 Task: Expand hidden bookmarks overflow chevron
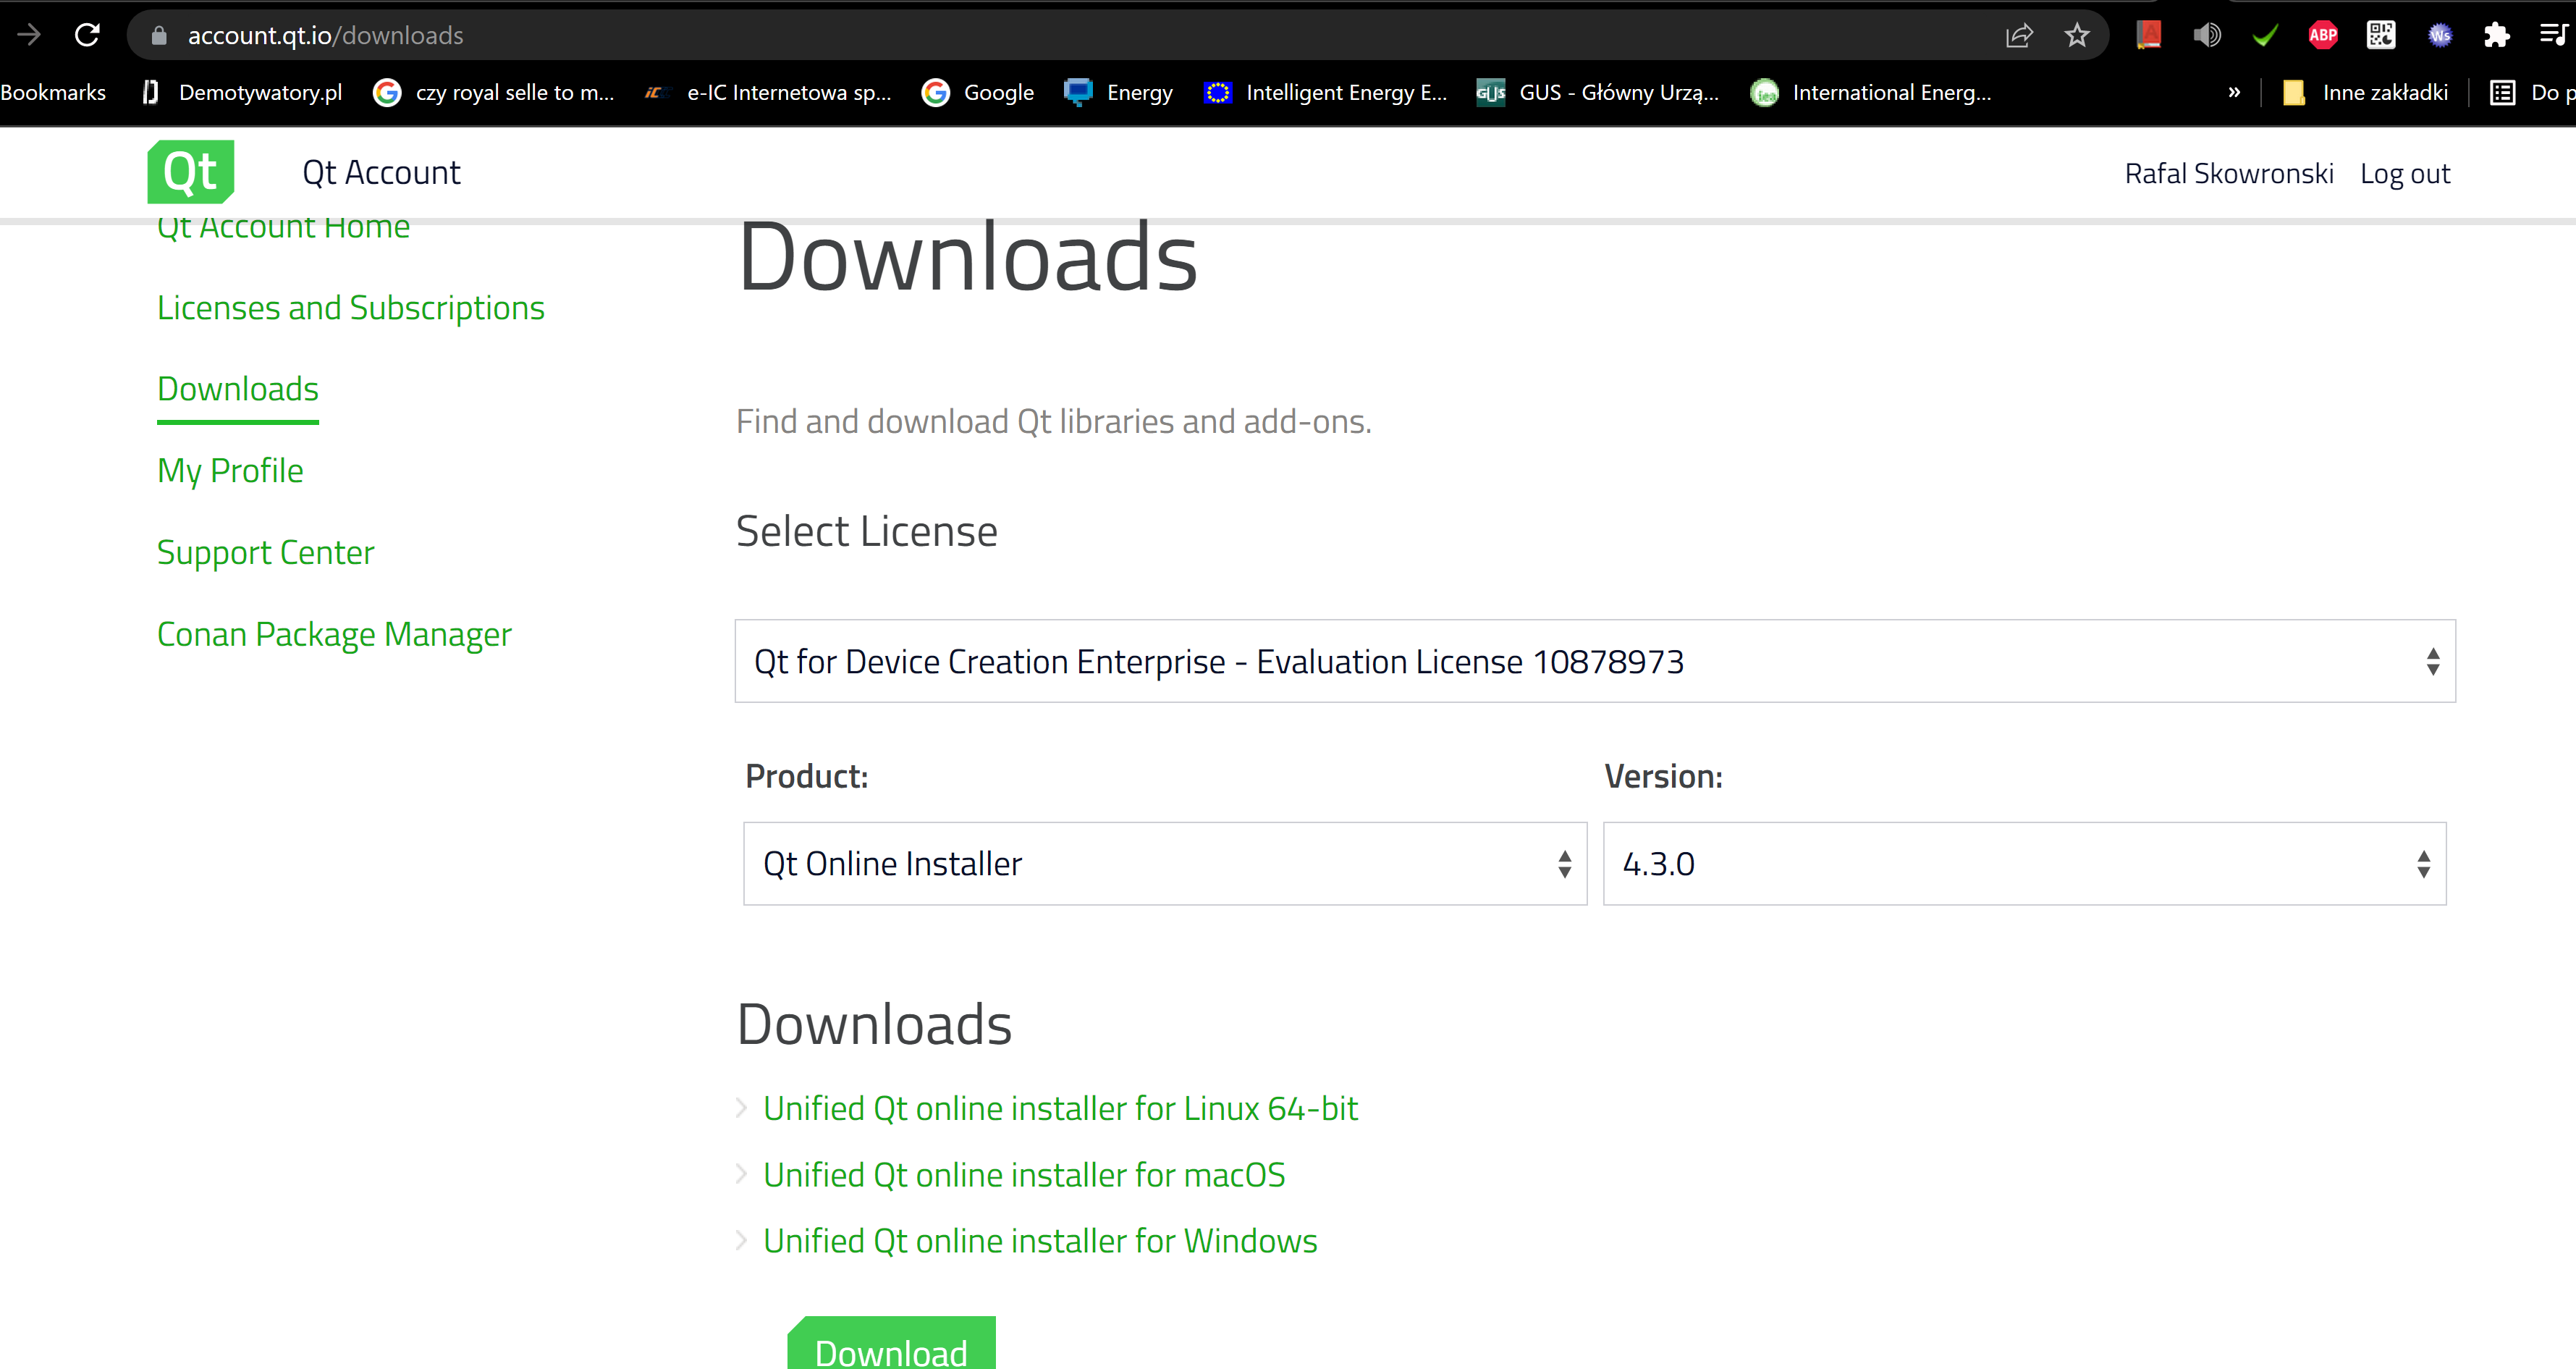click(2233, 92)
